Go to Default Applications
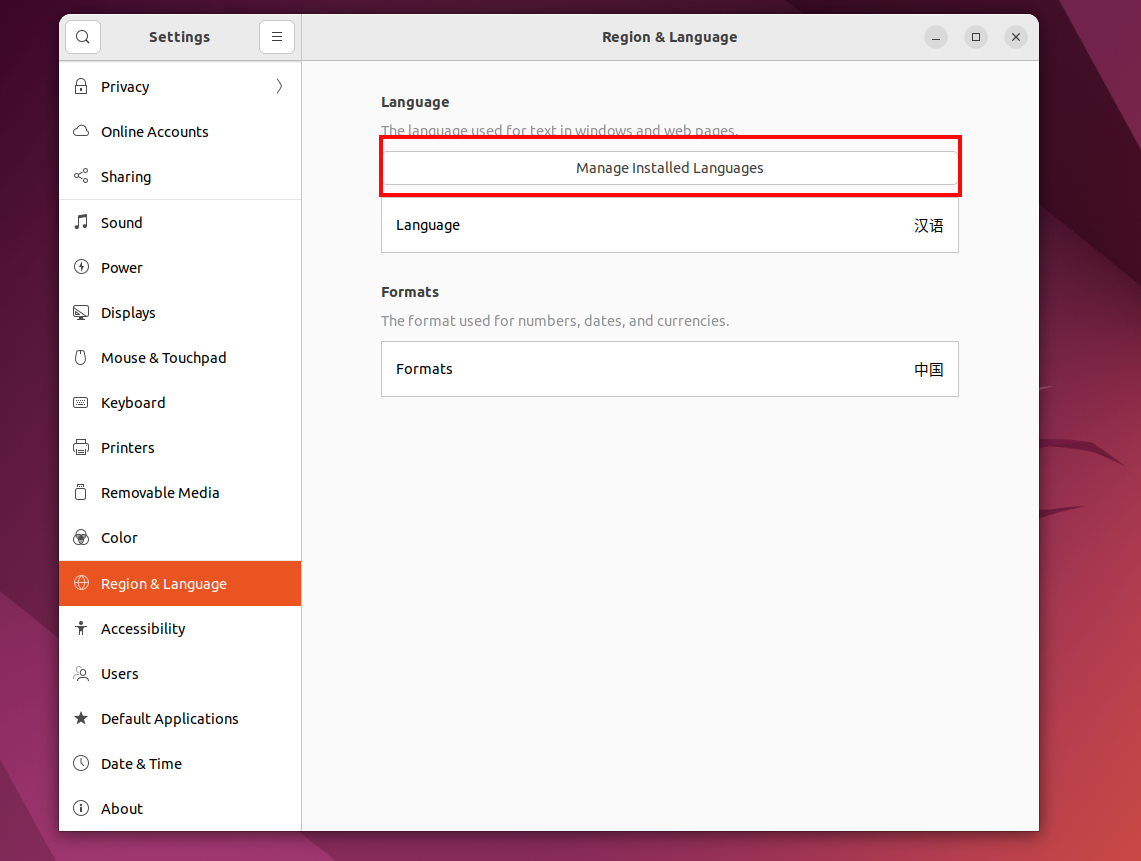The width and height of the screenshot is (1141, 861). click(x=180, y=719)
